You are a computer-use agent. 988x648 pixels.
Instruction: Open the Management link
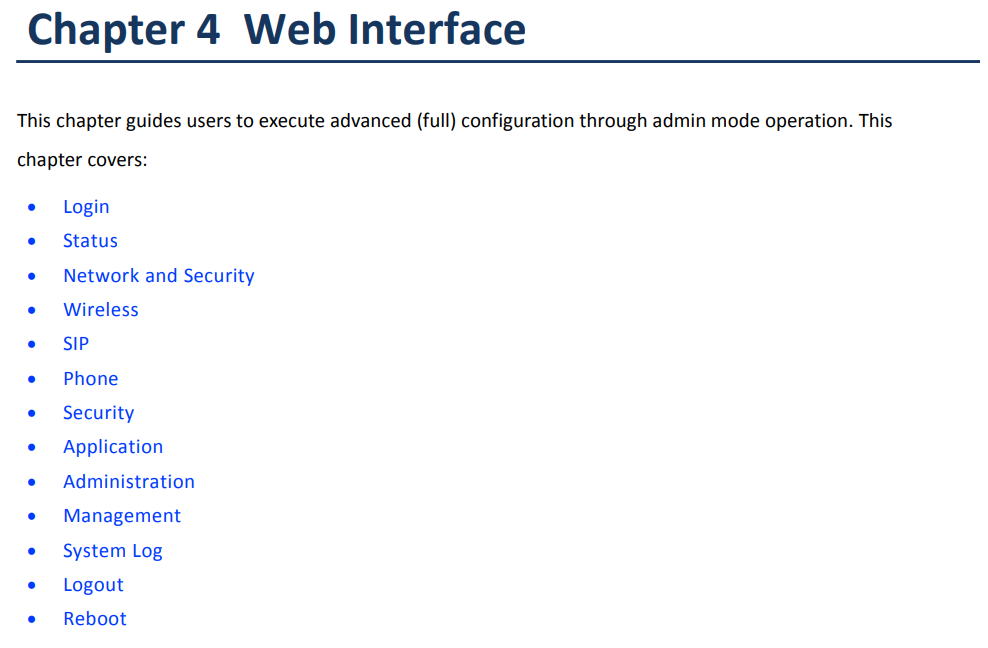click(x=122, y=516)
